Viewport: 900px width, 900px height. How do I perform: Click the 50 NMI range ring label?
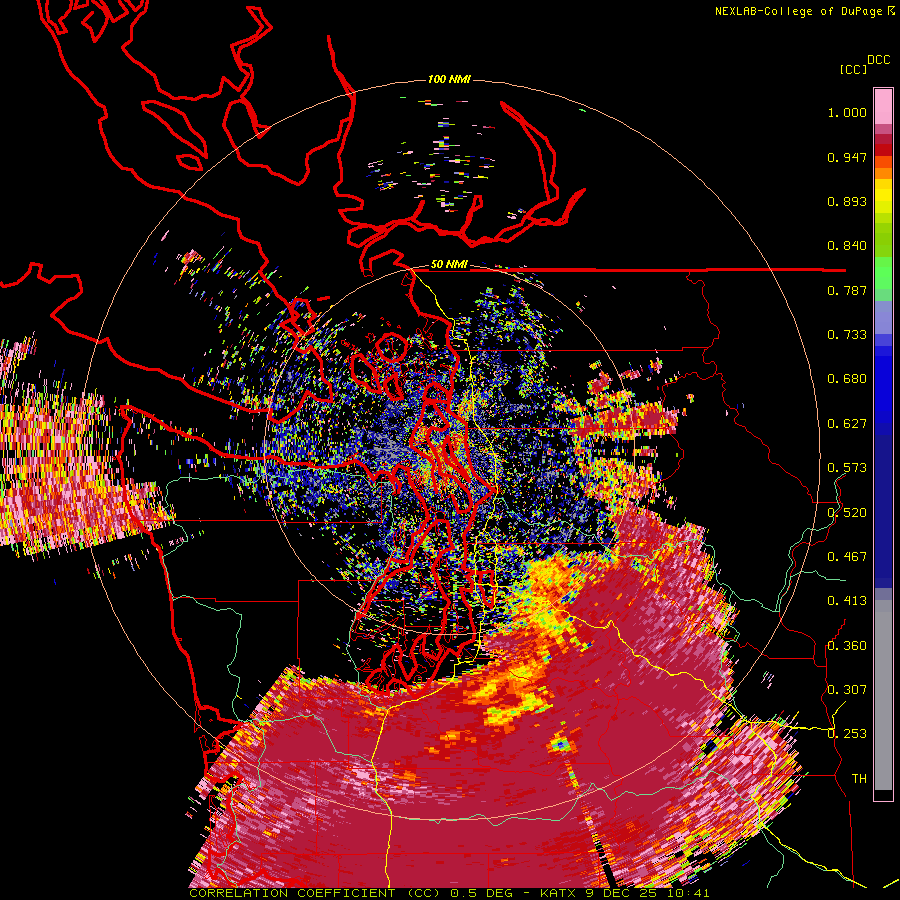449,265
